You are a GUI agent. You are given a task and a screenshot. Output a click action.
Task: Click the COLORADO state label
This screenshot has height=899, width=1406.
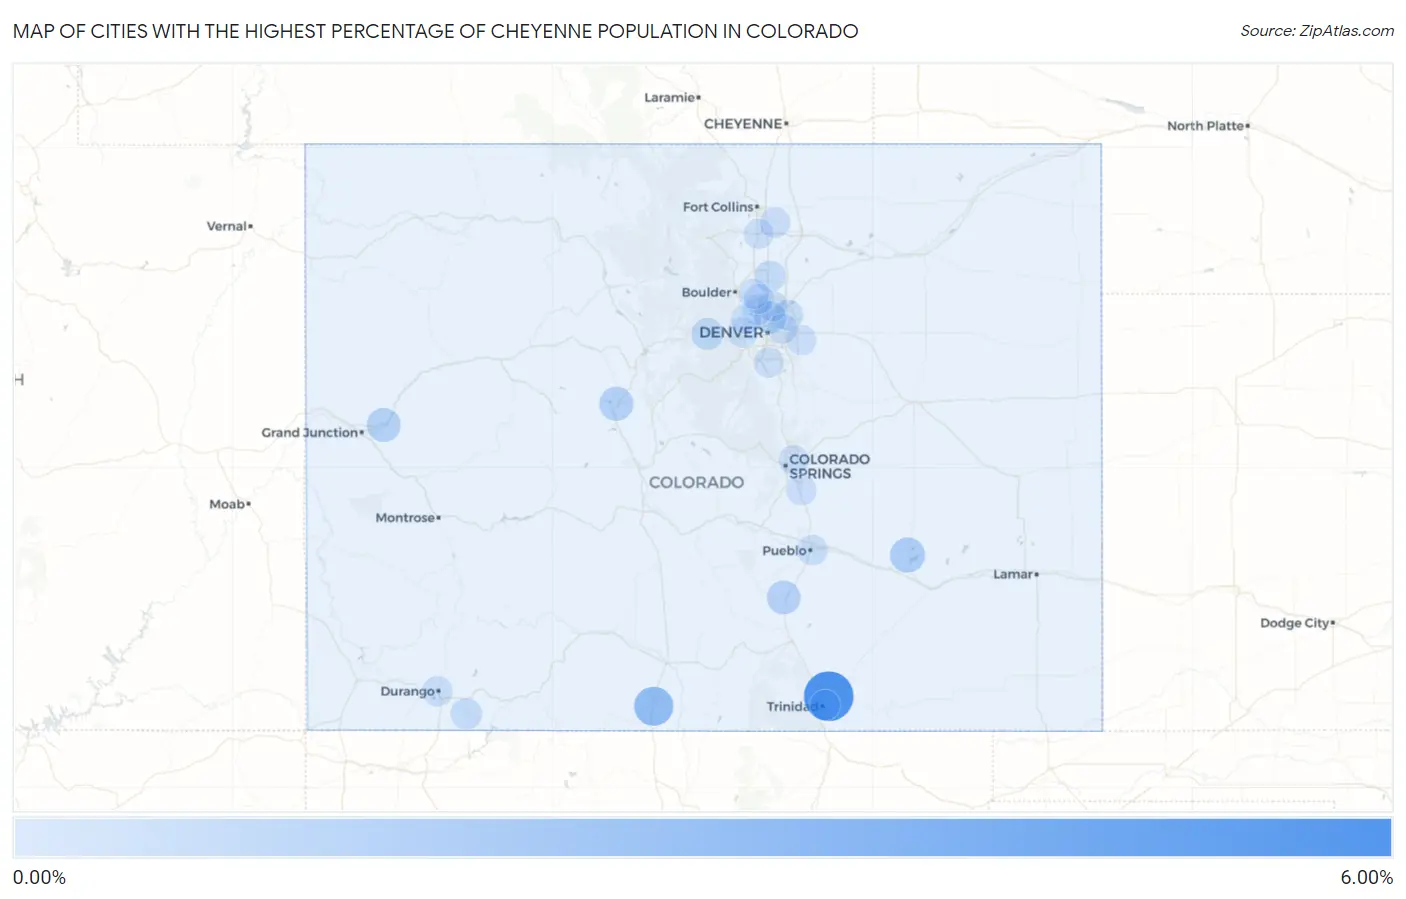pos(696,482)
